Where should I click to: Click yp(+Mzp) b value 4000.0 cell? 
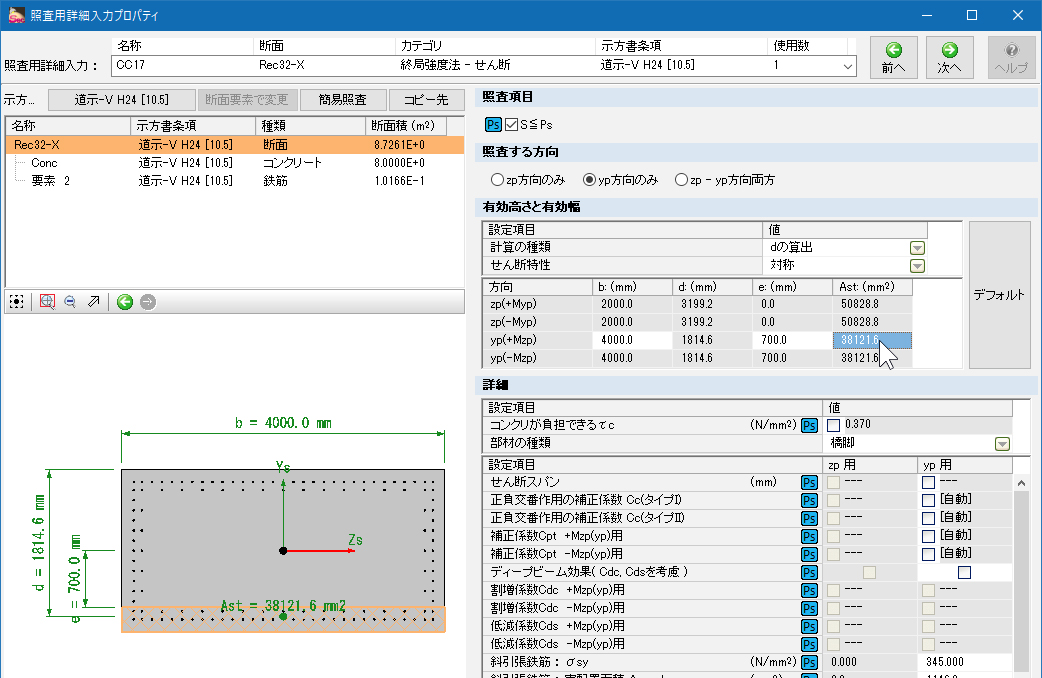click(x=632, y=340)
